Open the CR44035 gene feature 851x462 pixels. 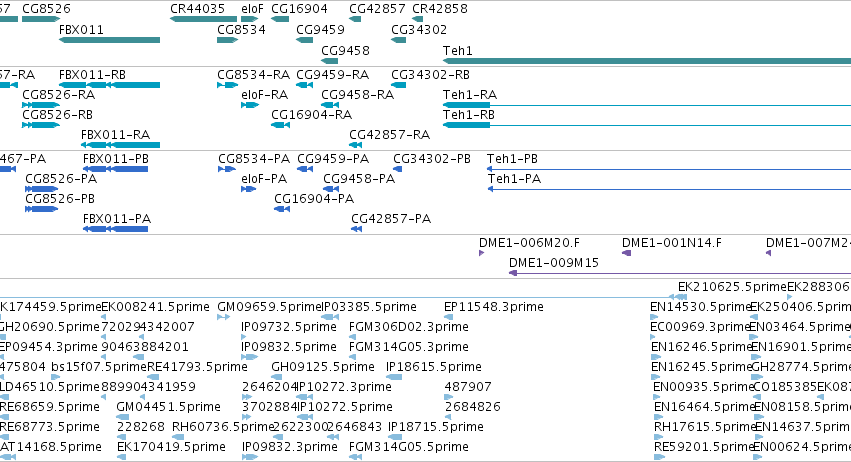203,19
